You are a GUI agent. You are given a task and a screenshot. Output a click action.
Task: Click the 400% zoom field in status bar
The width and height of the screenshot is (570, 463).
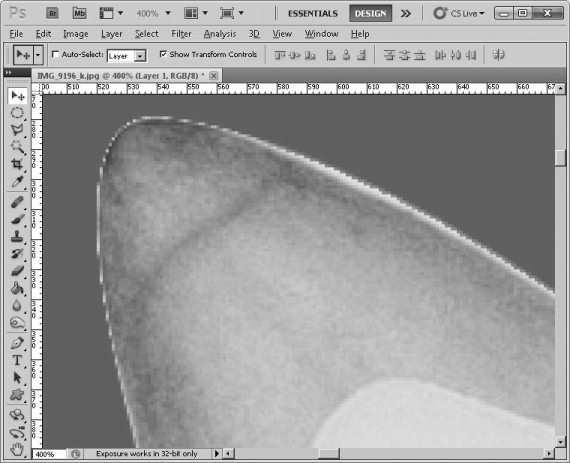click(49, 454)
